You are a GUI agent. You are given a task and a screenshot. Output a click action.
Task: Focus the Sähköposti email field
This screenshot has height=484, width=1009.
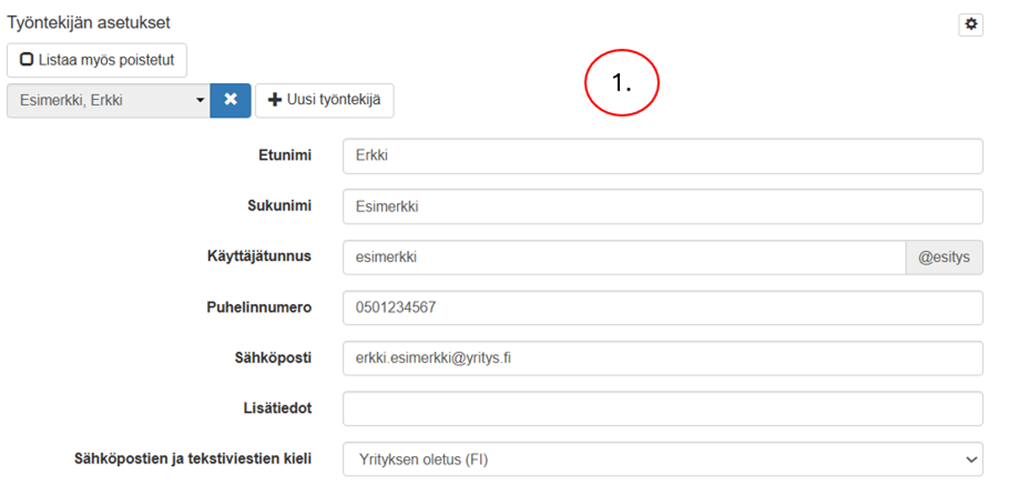point(662,358)
